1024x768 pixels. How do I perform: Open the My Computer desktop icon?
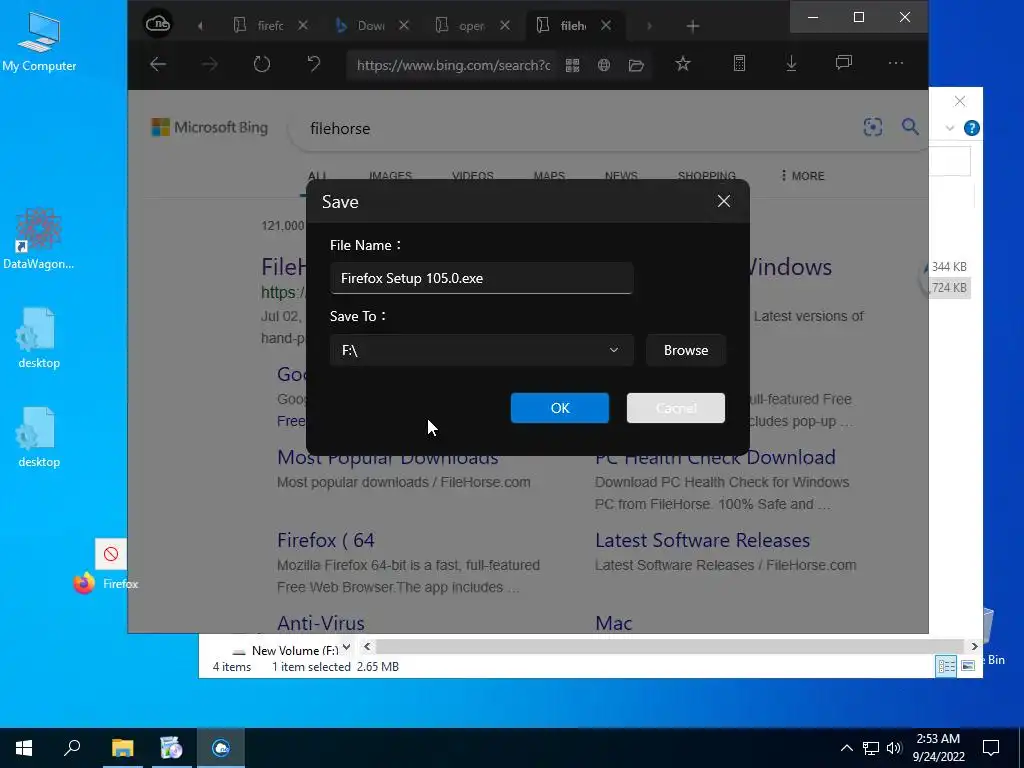point(39,40)
